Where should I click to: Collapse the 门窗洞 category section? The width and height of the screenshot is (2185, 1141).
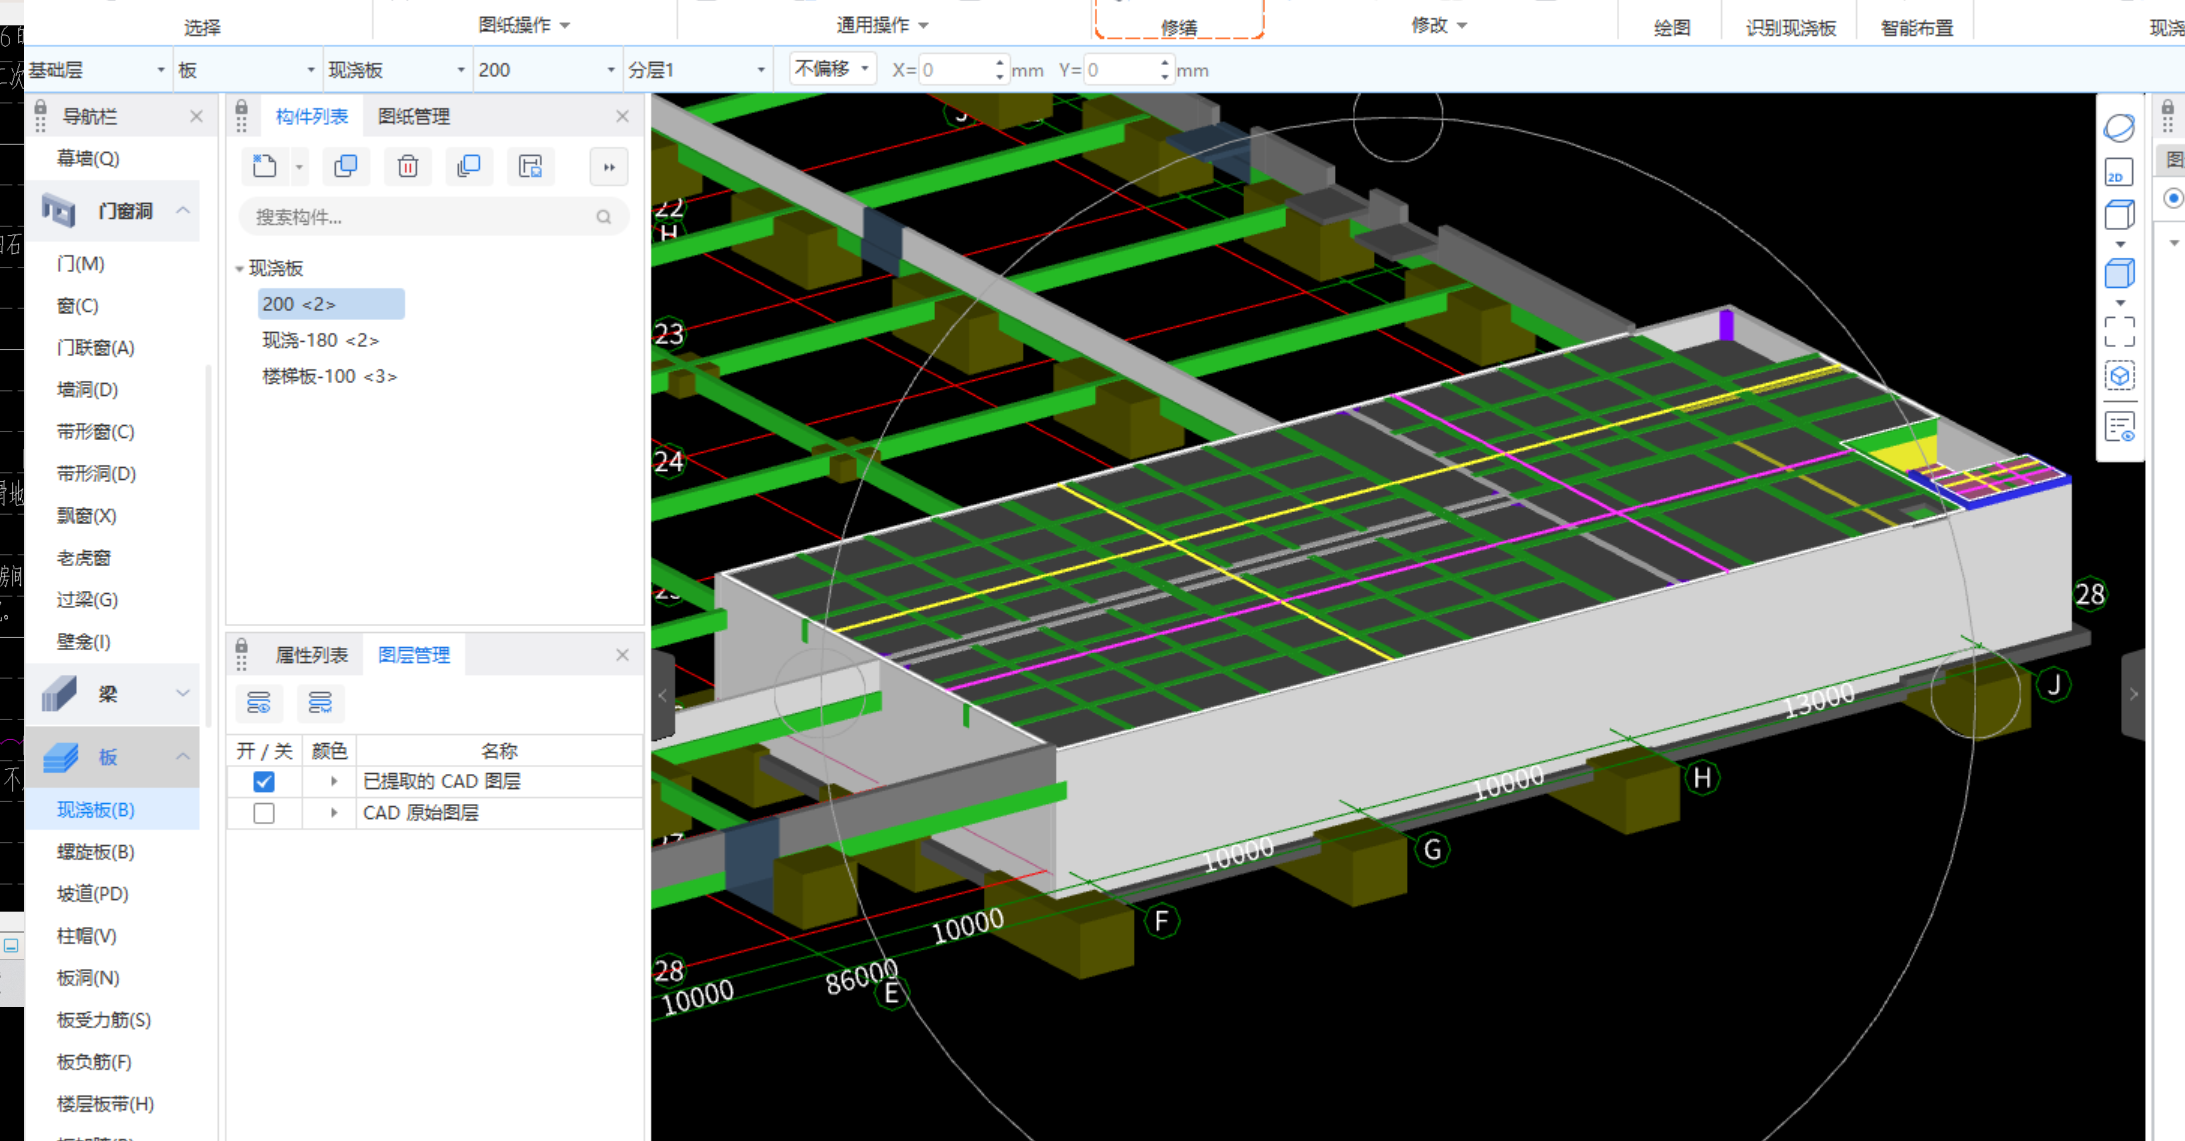coord(183,210)
